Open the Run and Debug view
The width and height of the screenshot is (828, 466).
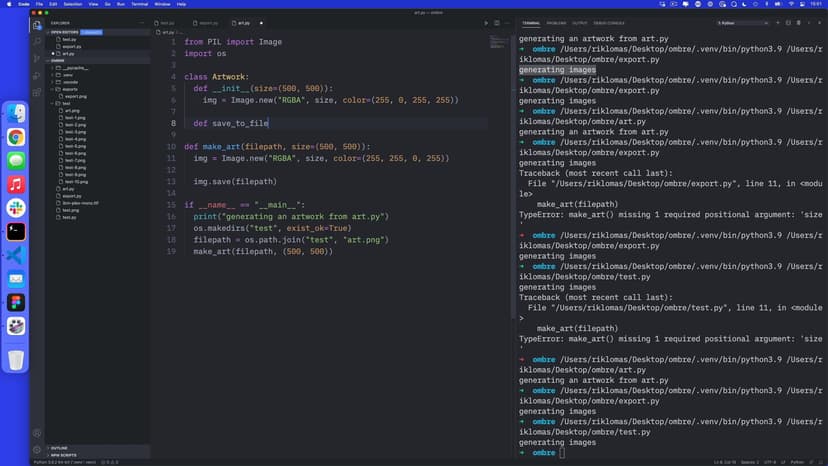37,75
